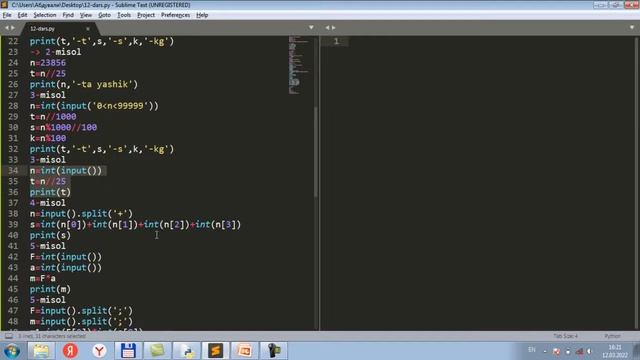640x360 pixels.
Task: Open the View menu
Action: coord(86,15)
